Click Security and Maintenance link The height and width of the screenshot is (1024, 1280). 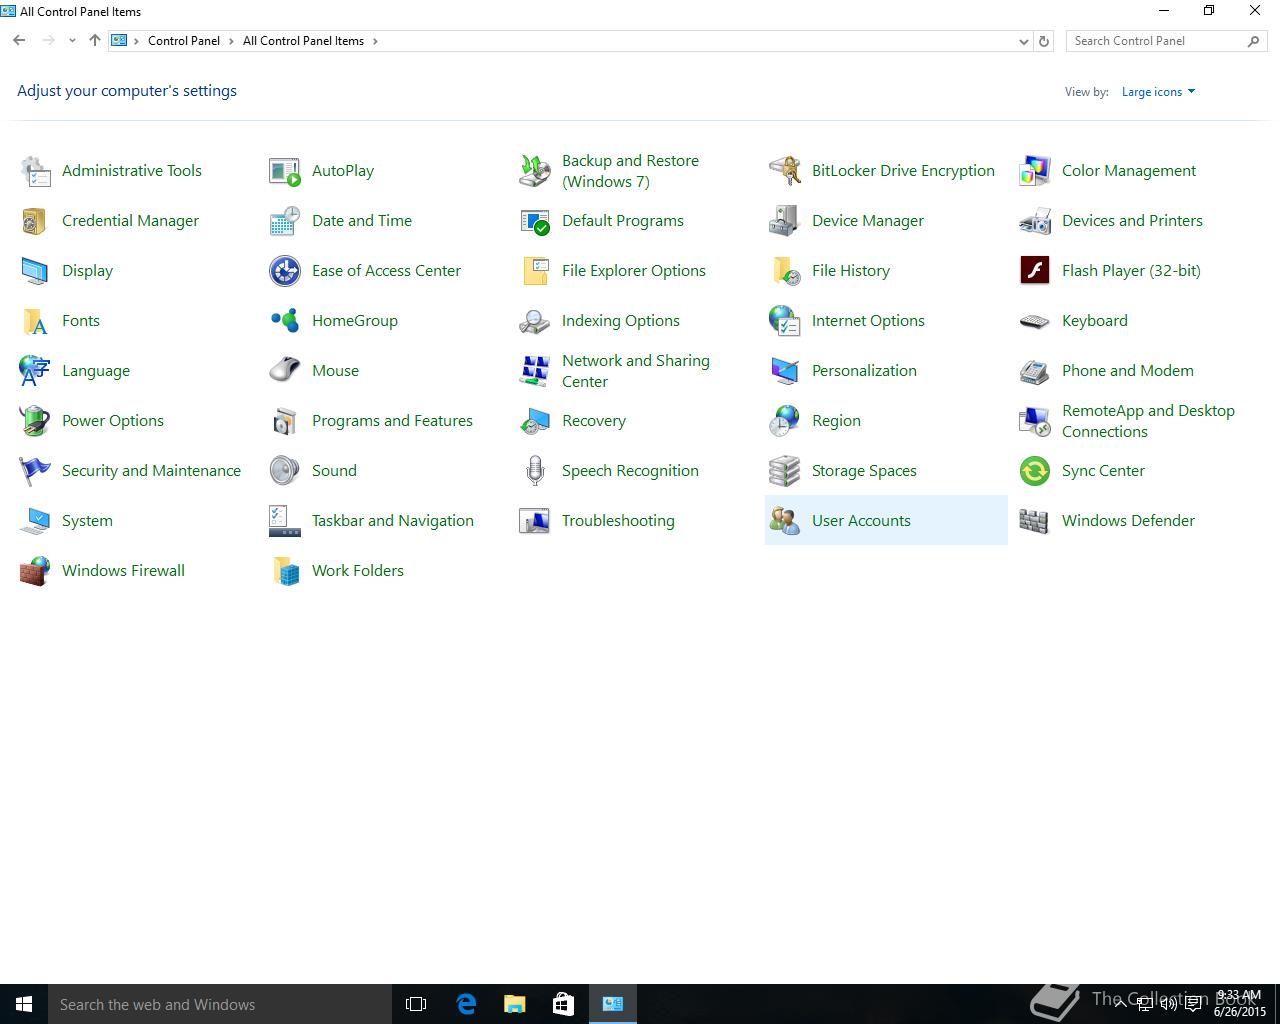click(151, 471)
